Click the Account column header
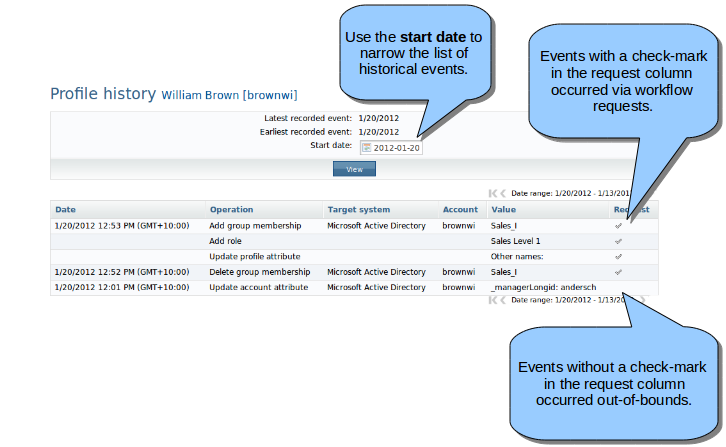Viewport: 726px width, 447px height. click(460, 210)
